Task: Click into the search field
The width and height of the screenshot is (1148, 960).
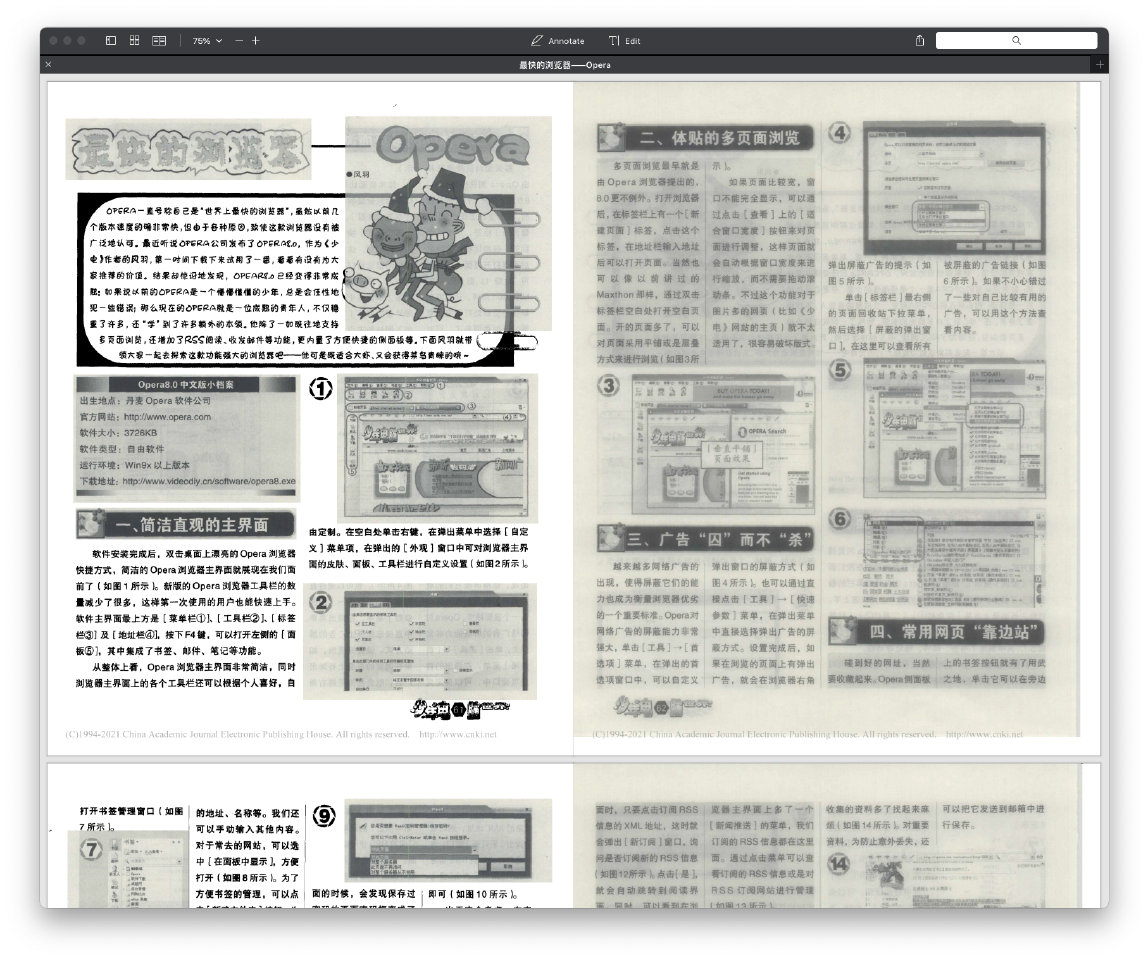Action: (1016, 41)
